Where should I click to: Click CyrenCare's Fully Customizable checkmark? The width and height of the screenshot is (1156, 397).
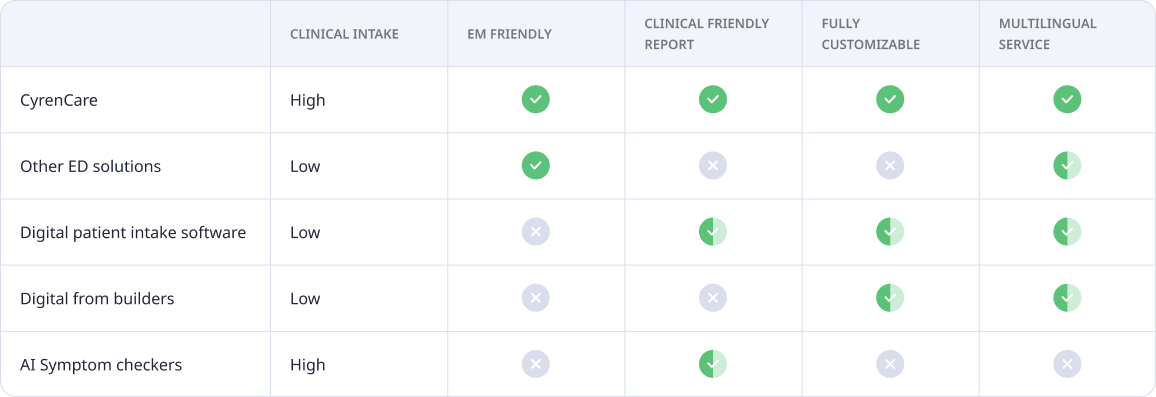pos(890,100)
